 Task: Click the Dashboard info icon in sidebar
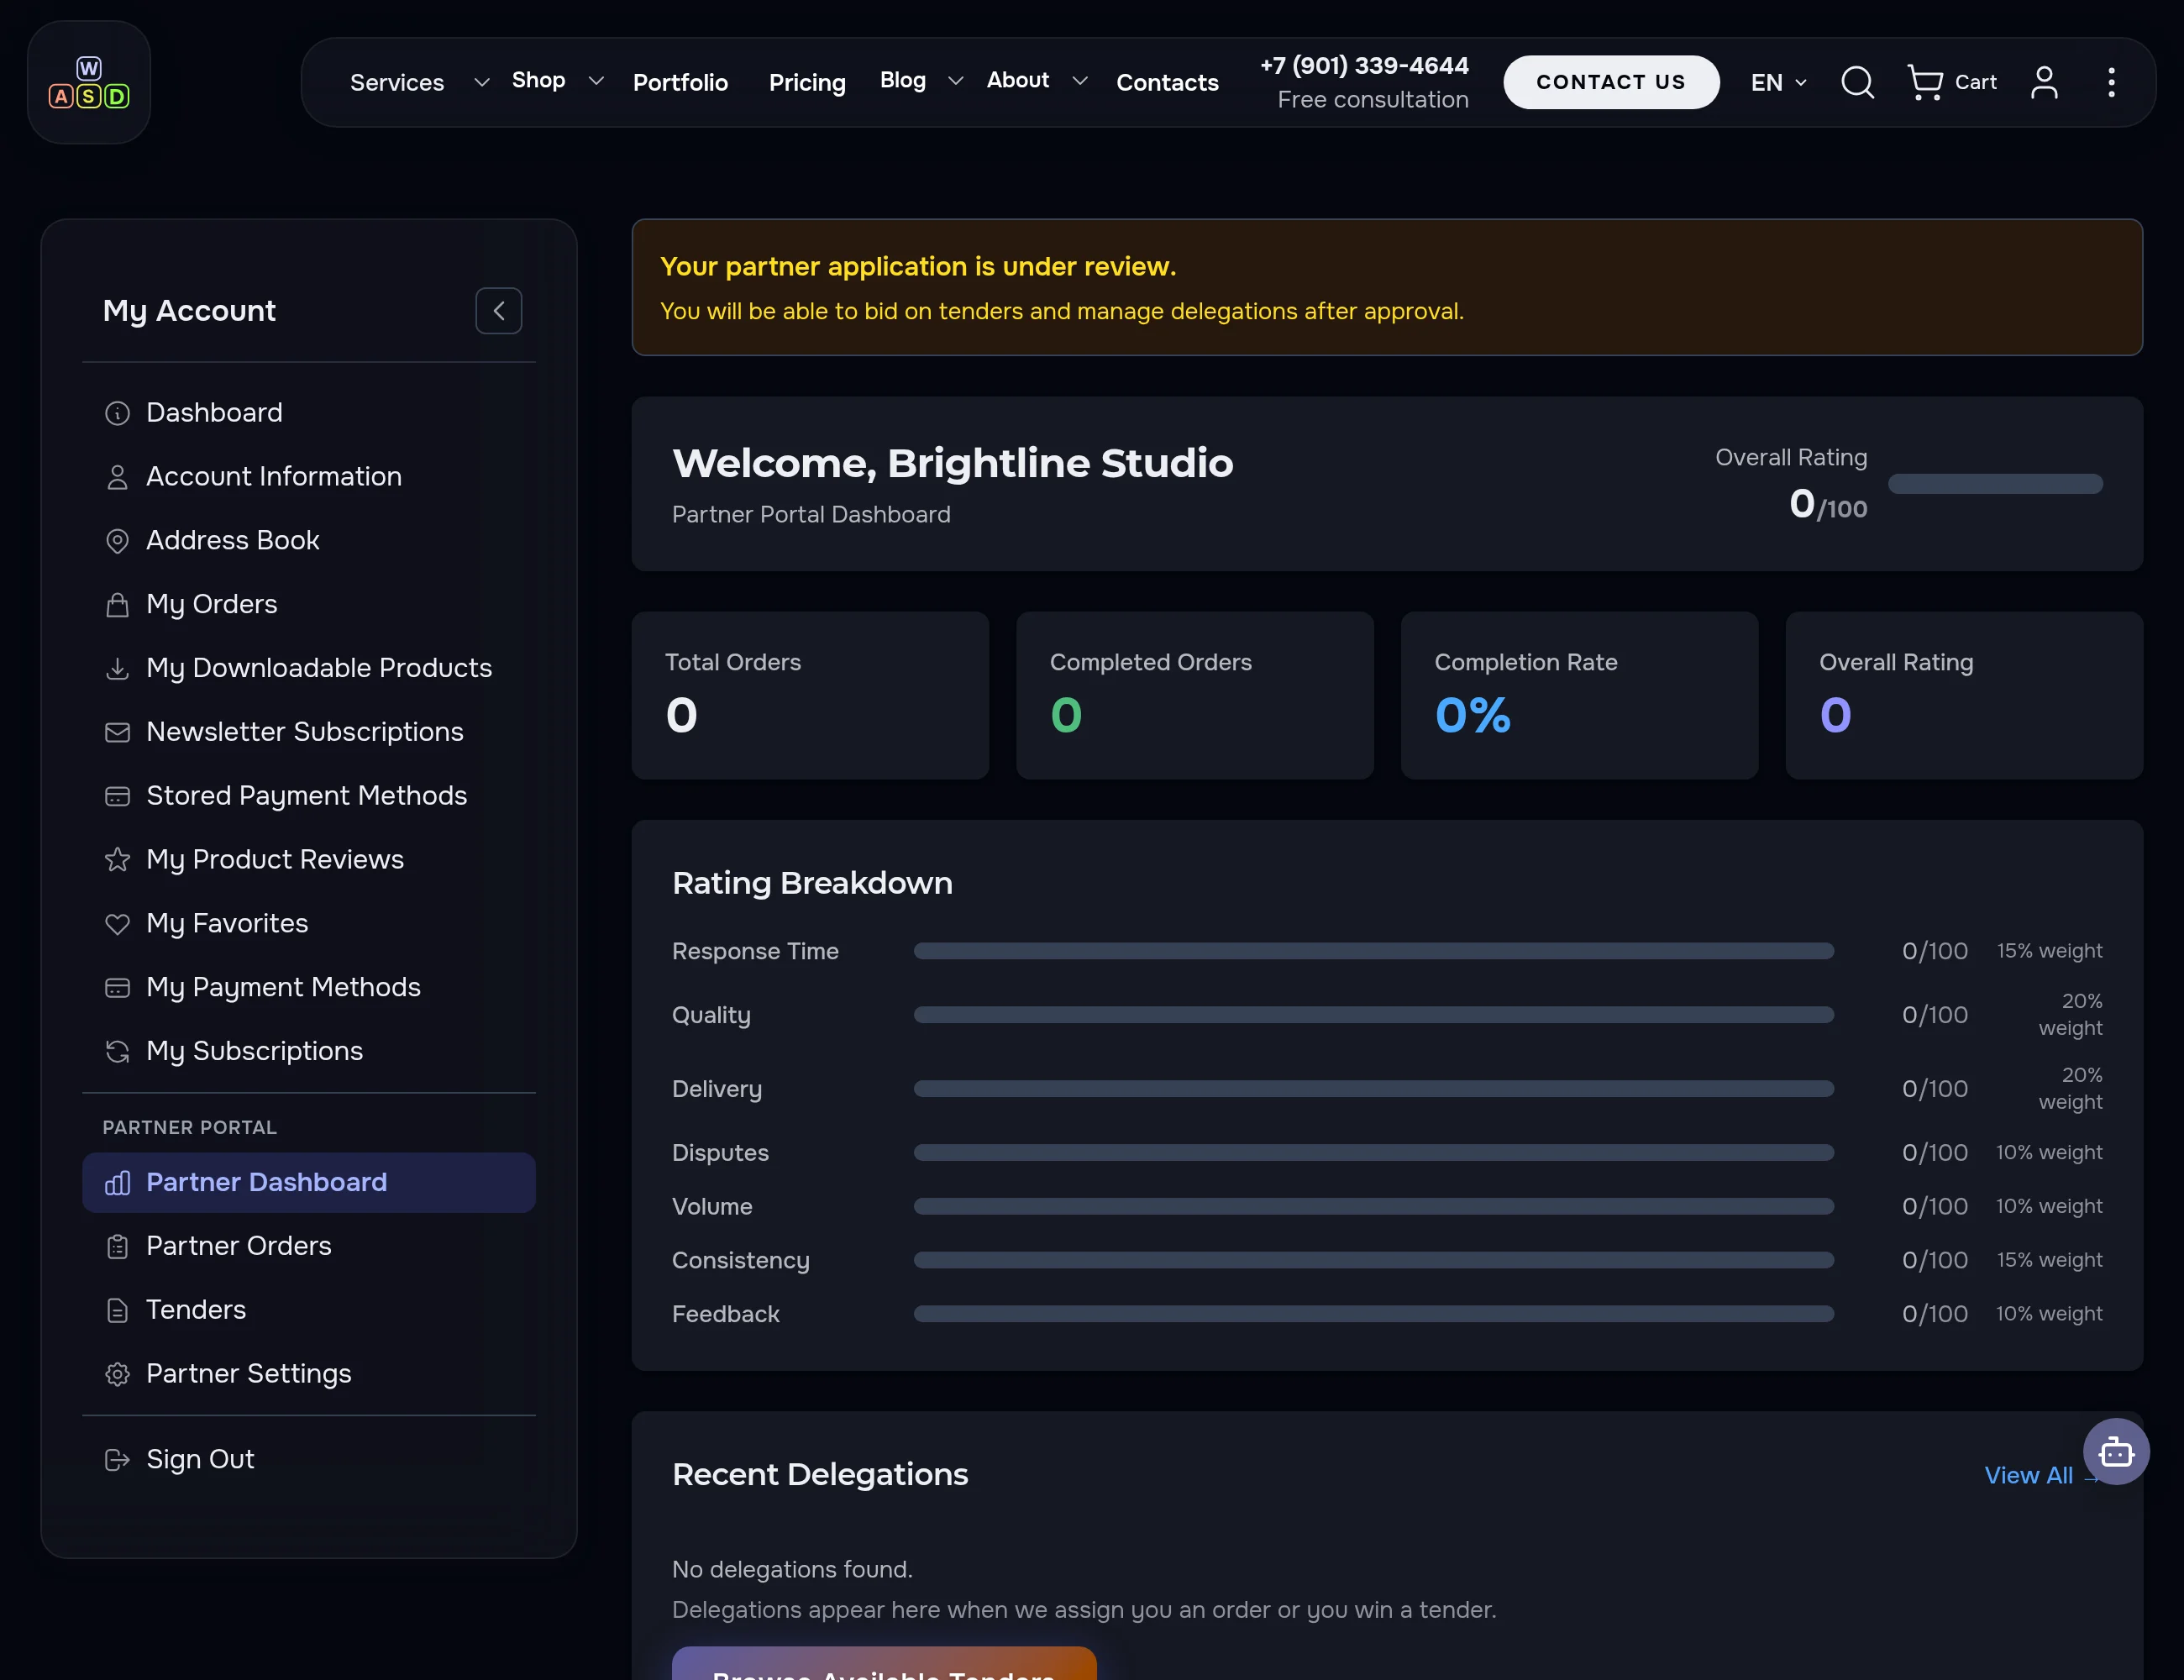(x=117, y=413)
